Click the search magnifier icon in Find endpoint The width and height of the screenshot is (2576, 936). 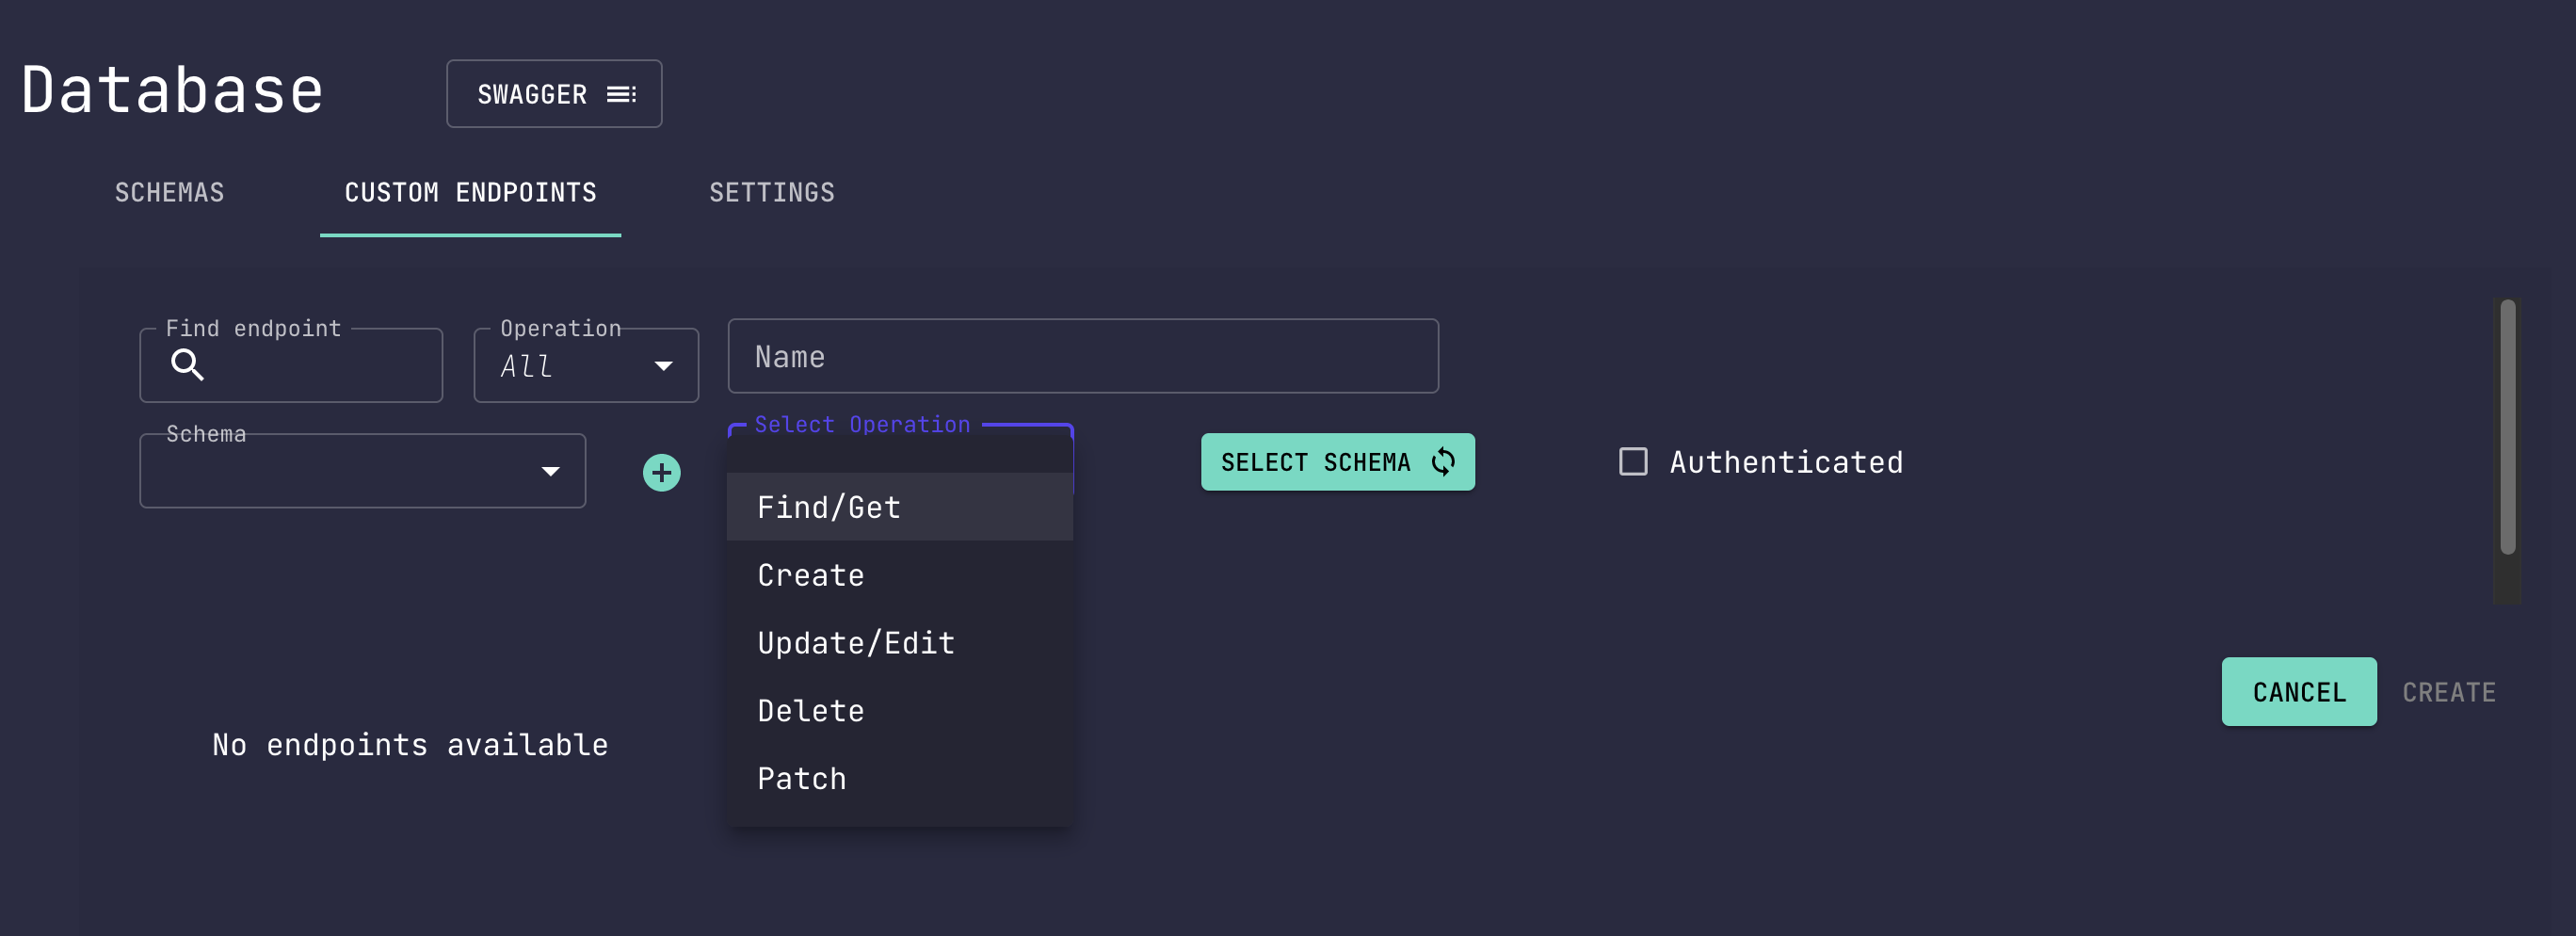tap(187, 365)
